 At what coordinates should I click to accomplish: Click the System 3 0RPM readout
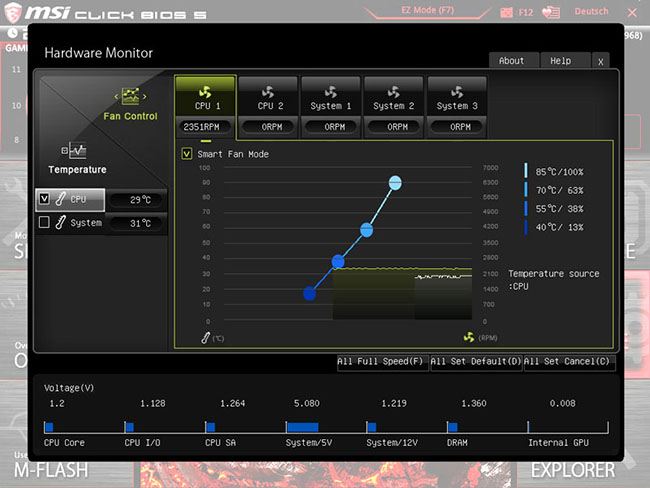pyautogui.click(x=457, y=127)
